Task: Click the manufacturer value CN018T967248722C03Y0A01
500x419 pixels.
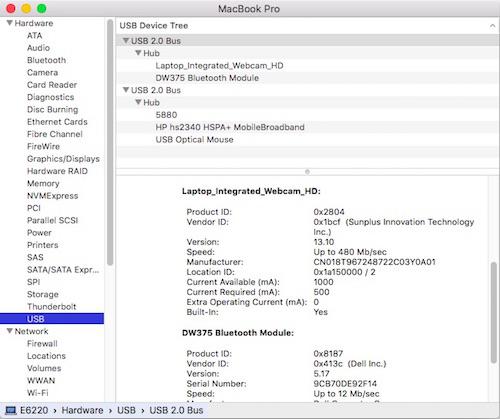Action: [x=374, y=262]
